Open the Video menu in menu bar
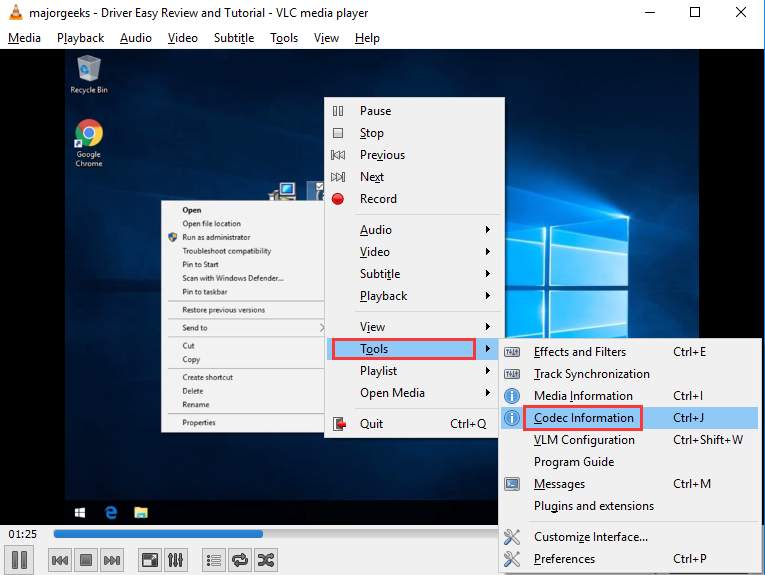 [x=182, y=38]
